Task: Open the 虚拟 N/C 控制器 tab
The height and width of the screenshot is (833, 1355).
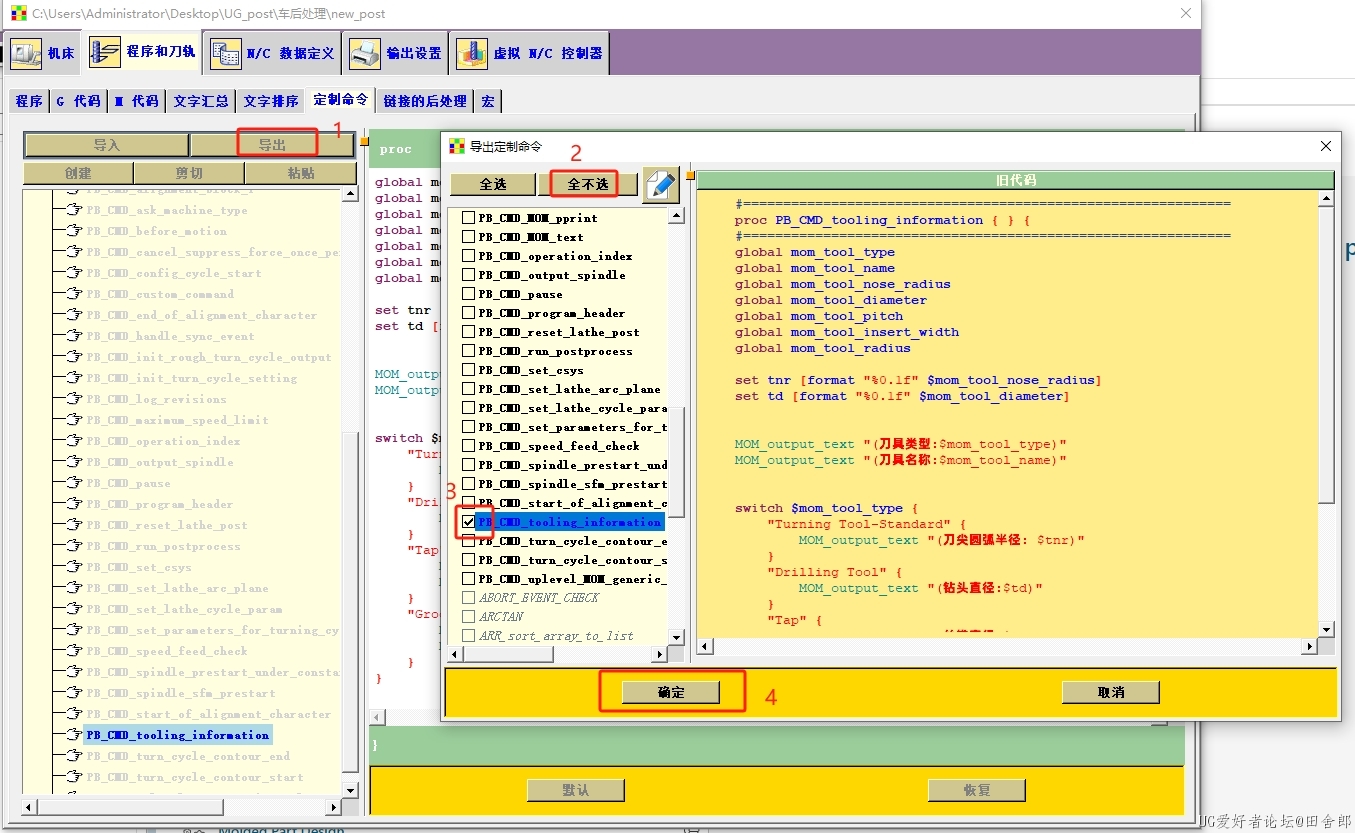Action: (x=529, y=53)
